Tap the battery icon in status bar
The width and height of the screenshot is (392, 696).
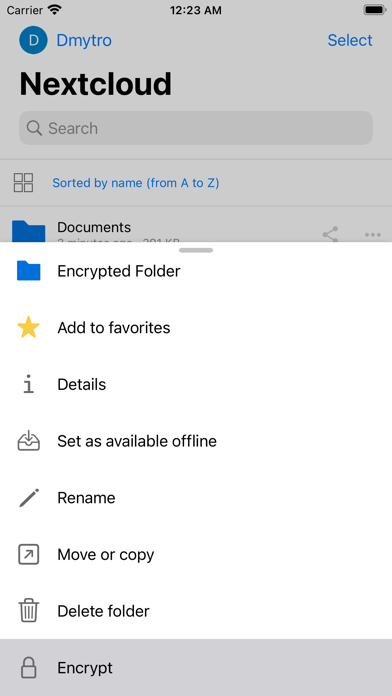coord(375,10)
